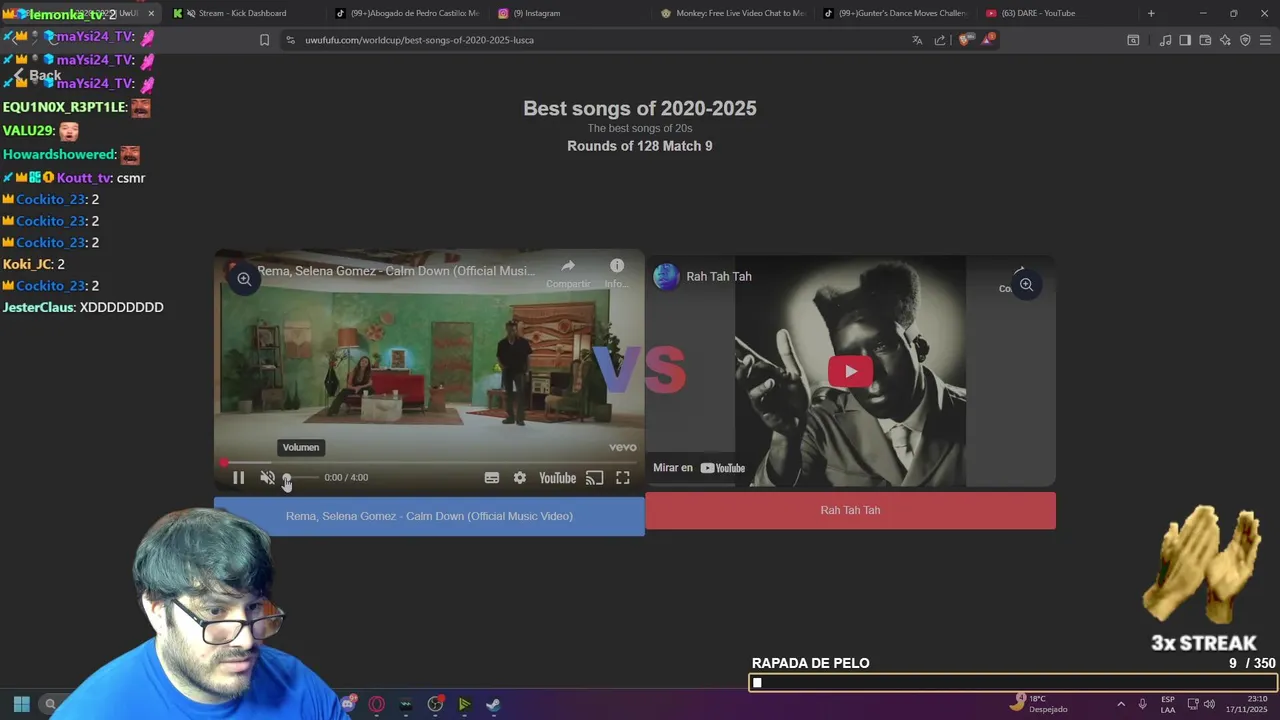The height and width of the screenshot is (720, 1280).
Task: Vote for Rah Tah Tah red button
Action: [850, 510]
